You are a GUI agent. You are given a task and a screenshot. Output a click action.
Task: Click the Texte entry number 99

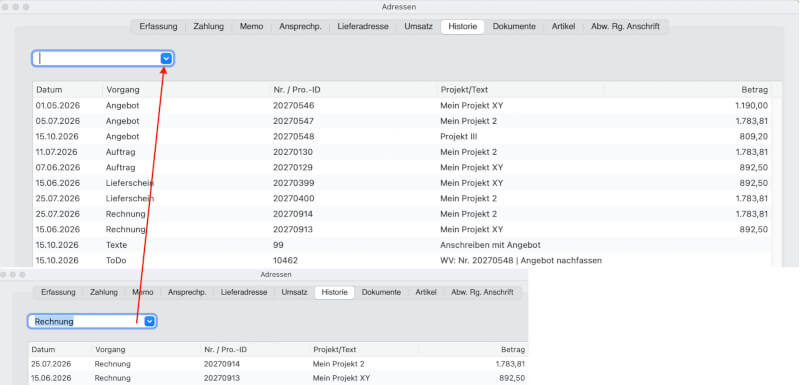(x=278, y=245)
